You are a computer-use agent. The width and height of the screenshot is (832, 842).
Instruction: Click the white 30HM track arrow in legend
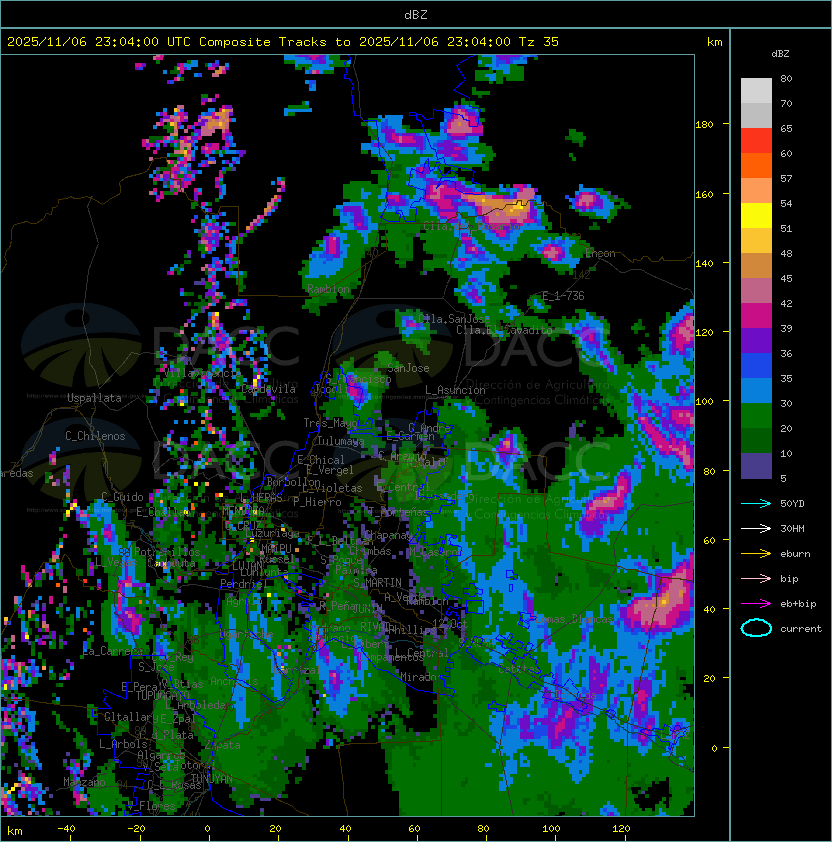(756, 528)
